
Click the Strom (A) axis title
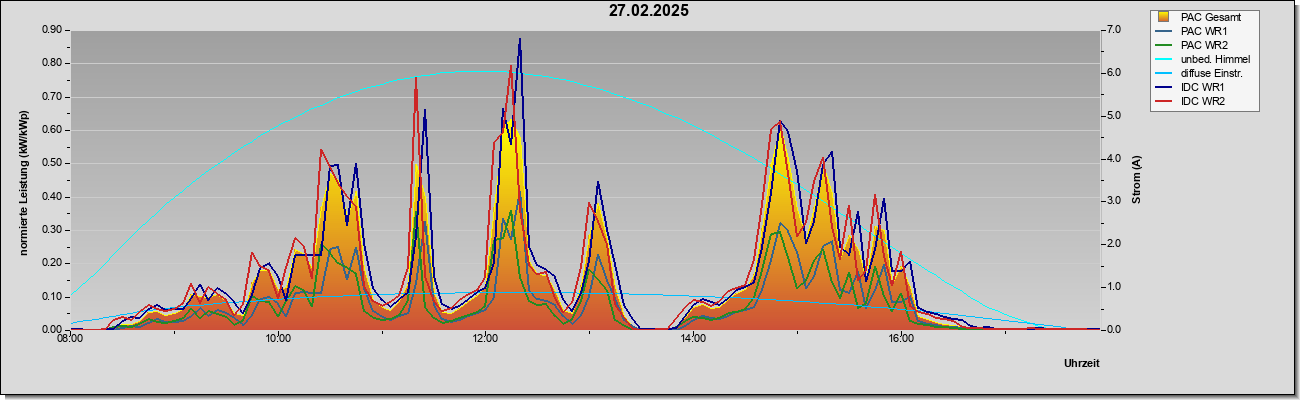(1137, 180)
